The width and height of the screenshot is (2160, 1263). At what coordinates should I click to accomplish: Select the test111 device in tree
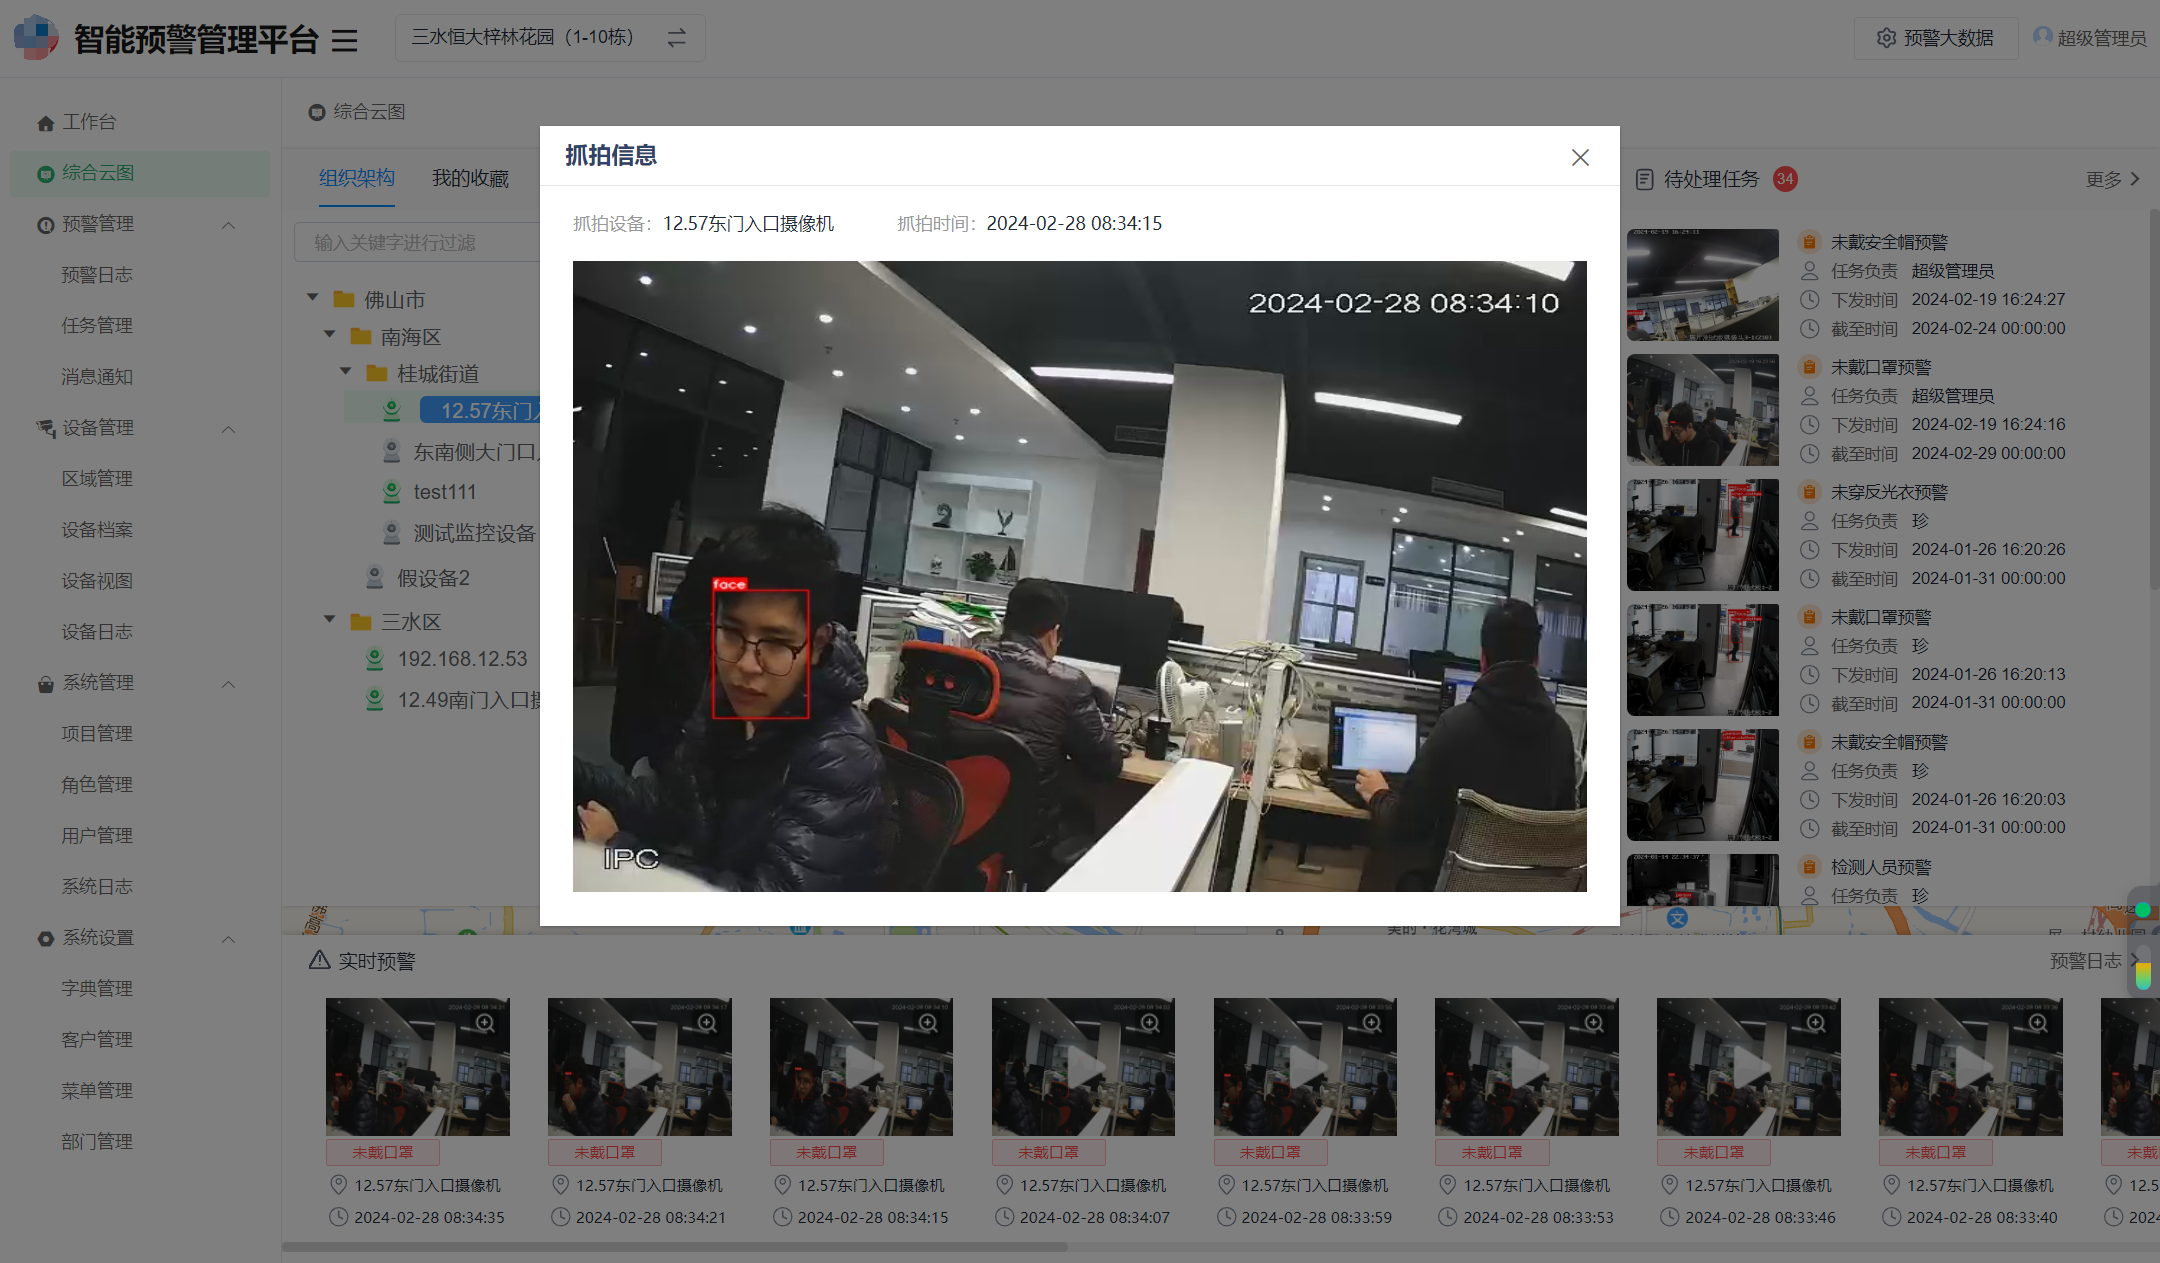[445, 492]
